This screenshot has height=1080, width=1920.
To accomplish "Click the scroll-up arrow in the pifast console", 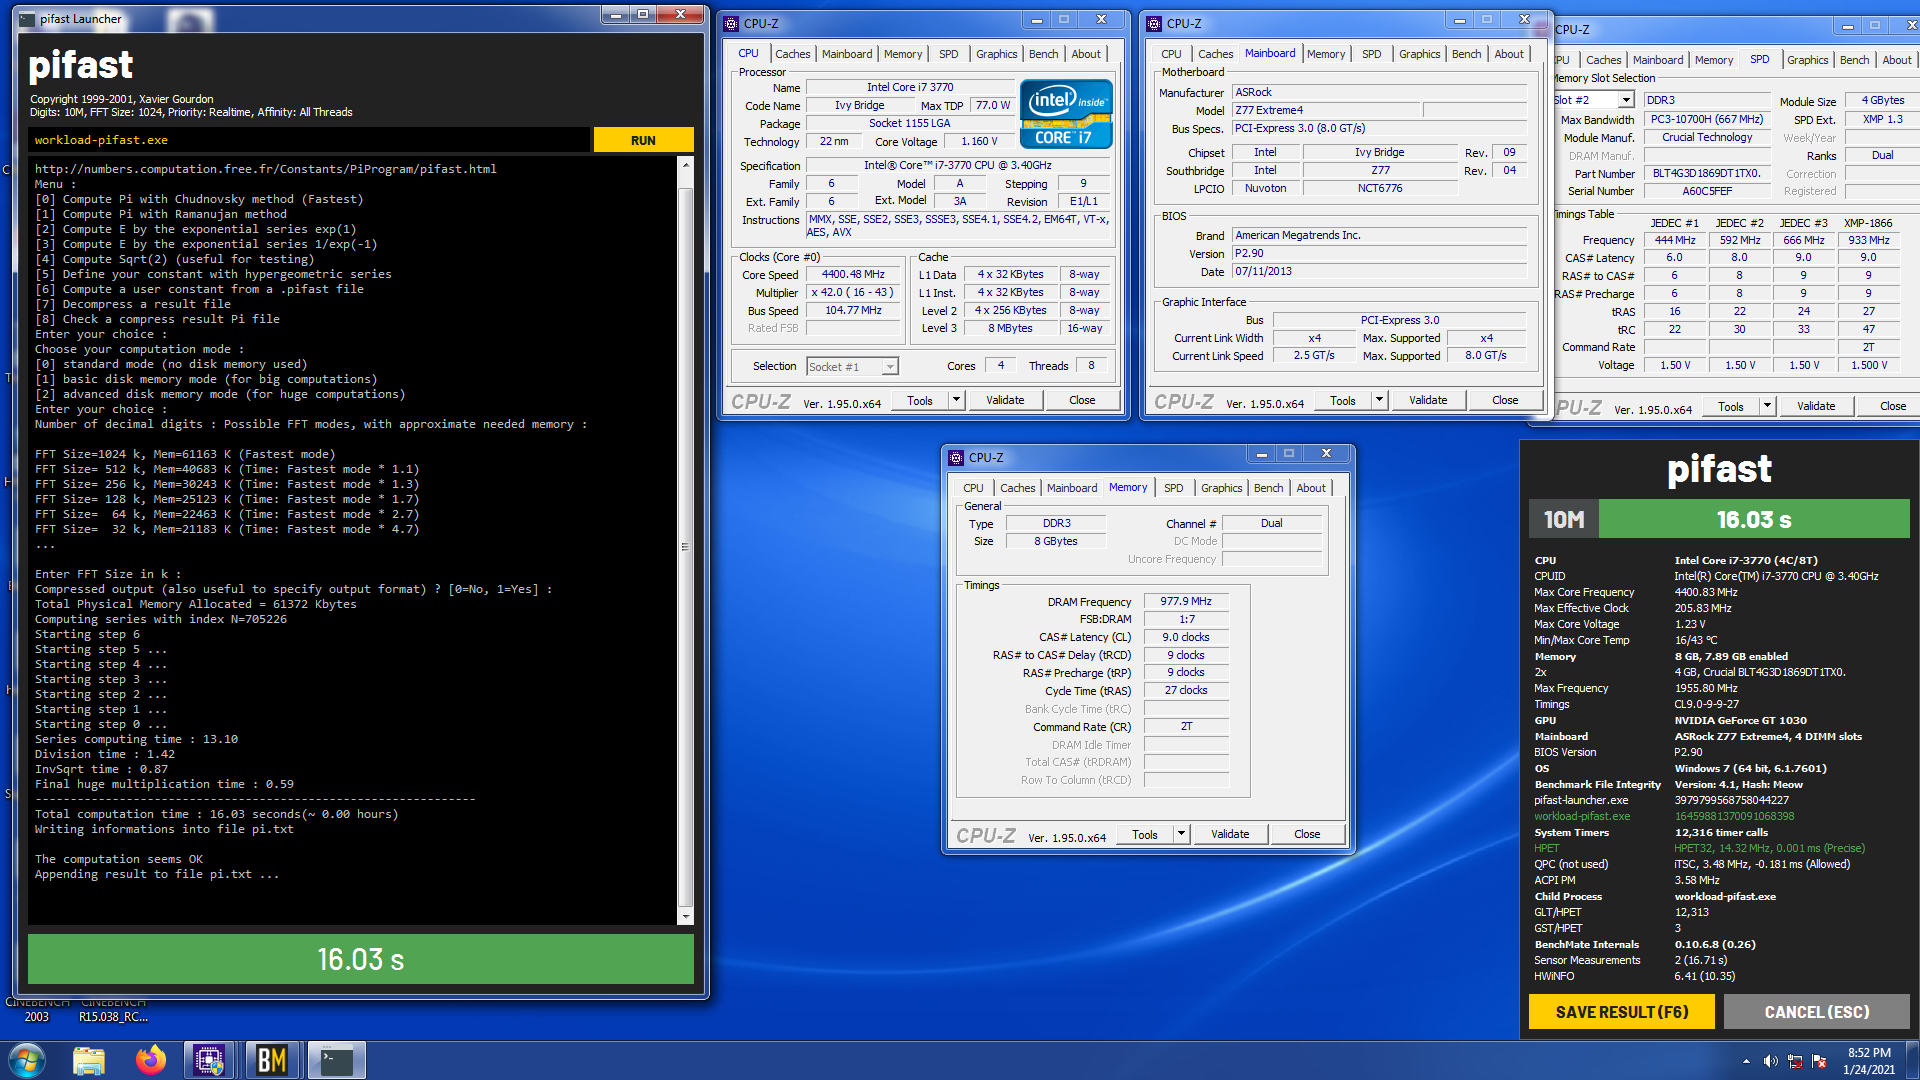I will (686, 164).
